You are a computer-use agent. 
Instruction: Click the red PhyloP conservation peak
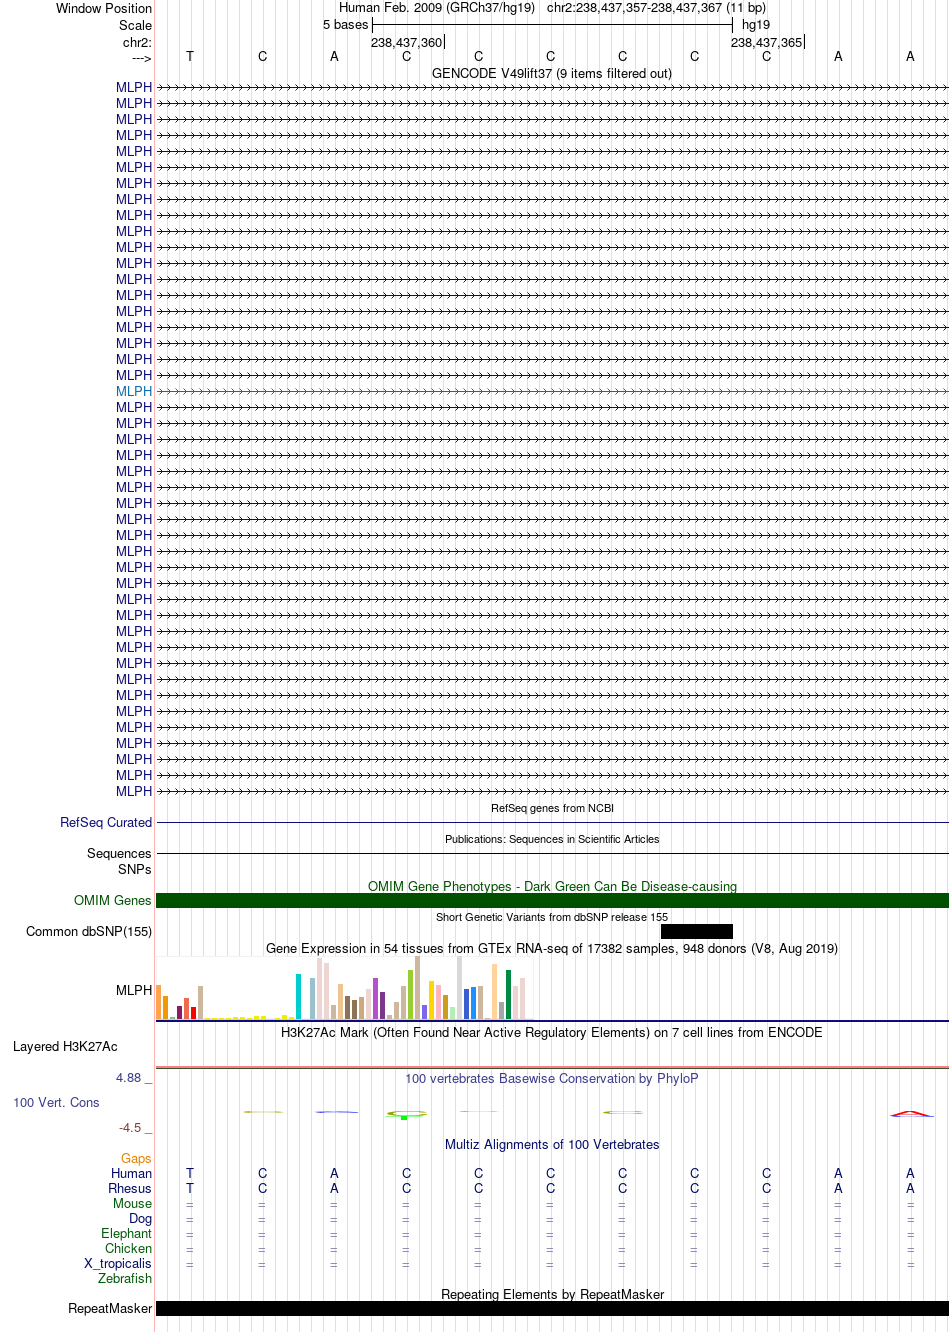tap(911, 1113)
